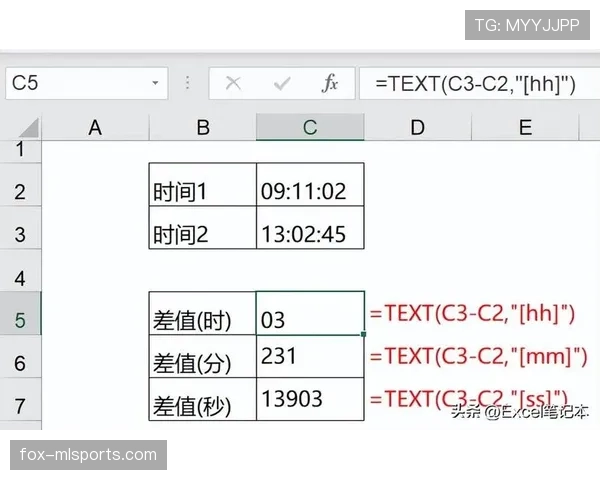Select cell labeled 差值(秒)

tap(202, 399)
